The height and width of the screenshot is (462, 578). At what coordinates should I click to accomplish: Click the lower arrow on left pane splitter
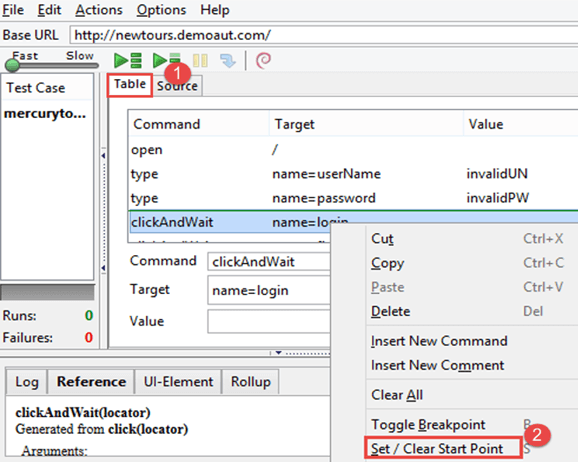click(103, 268)
